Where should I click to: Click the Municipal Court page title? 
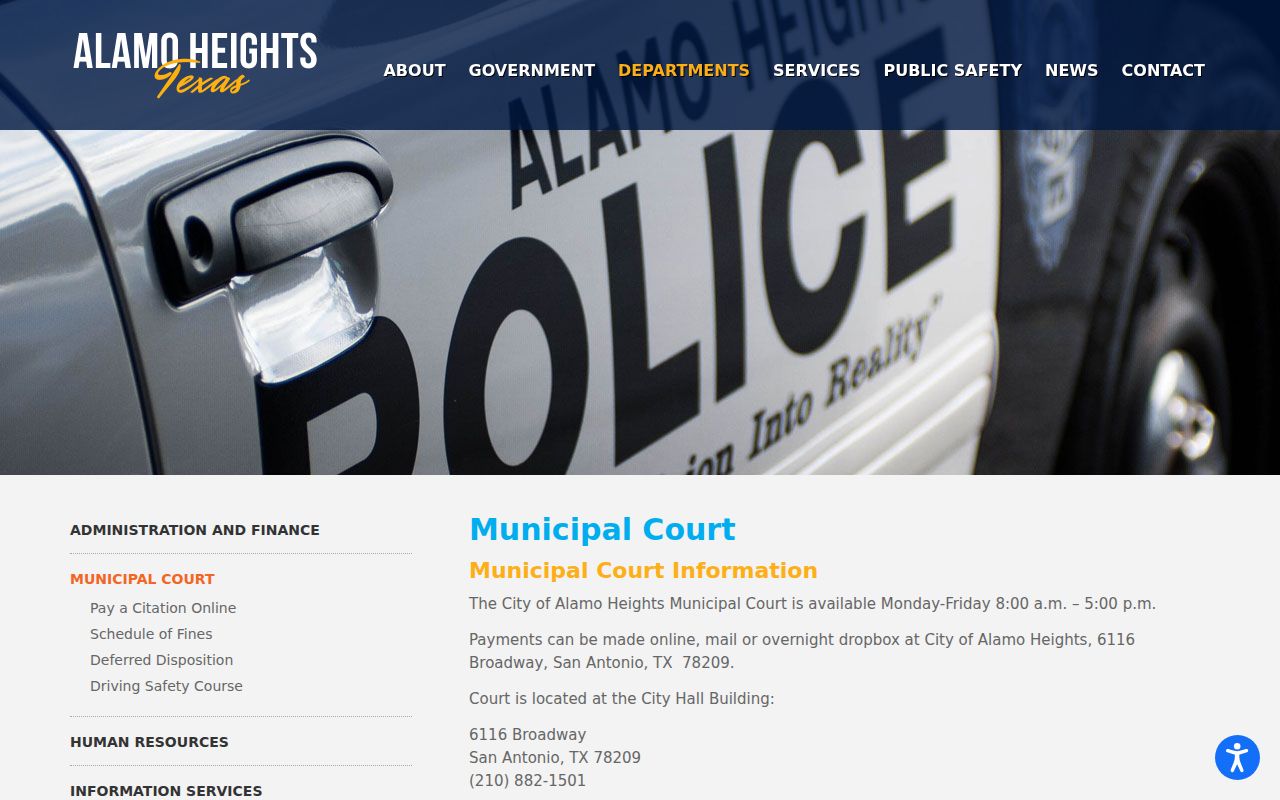(602, 529)
